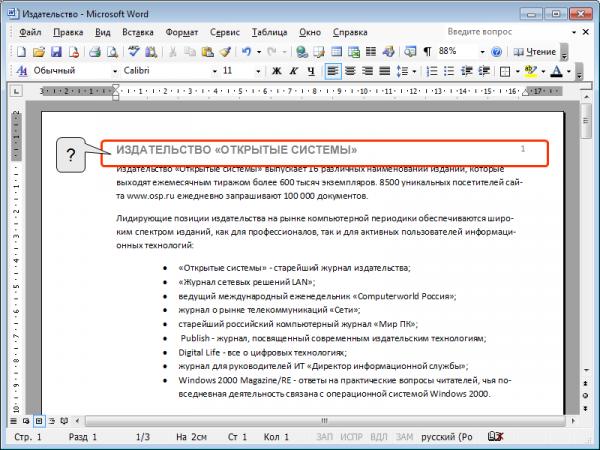Open the 88% zoom dropdown
The width and height of the screenshot is (600, 450).
tap(482, 52)
